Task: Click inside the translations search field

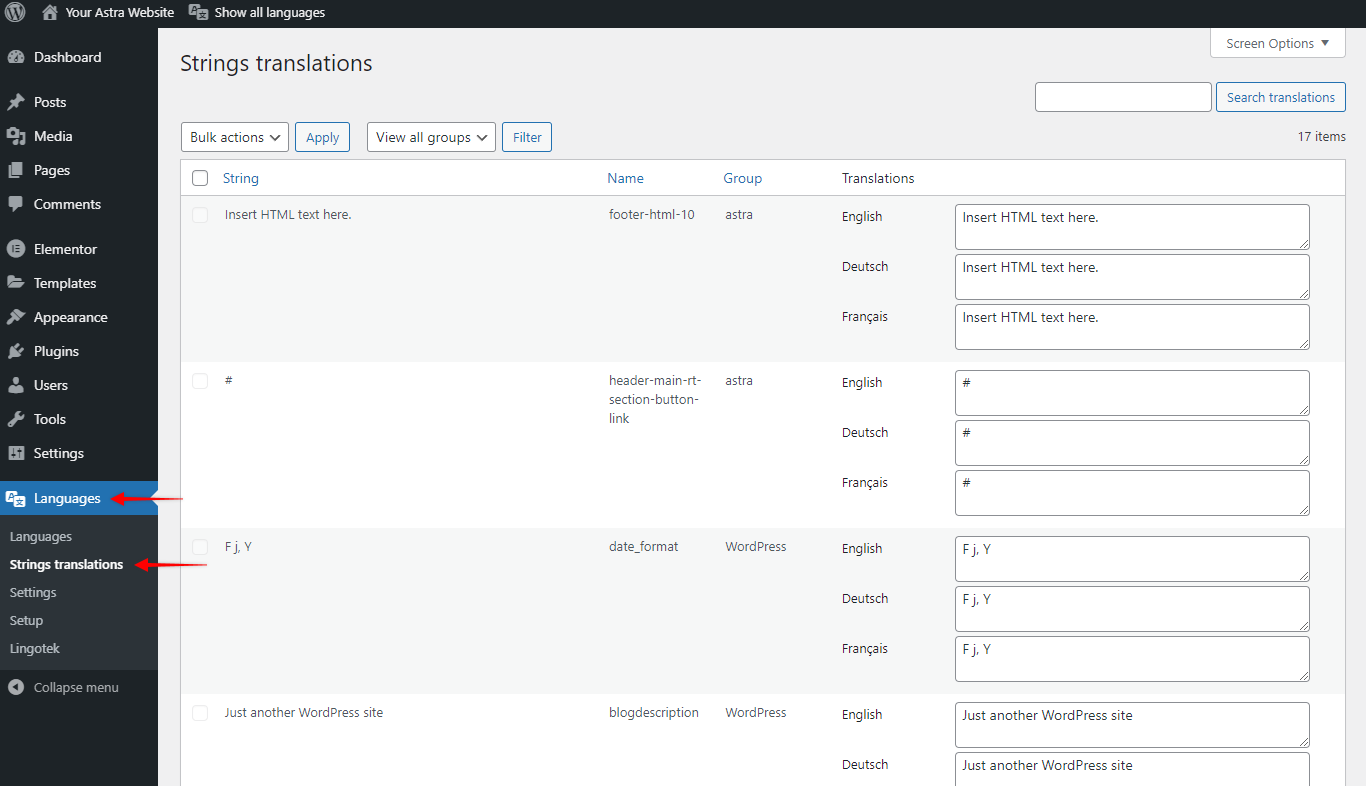Action: point(1122,97)
